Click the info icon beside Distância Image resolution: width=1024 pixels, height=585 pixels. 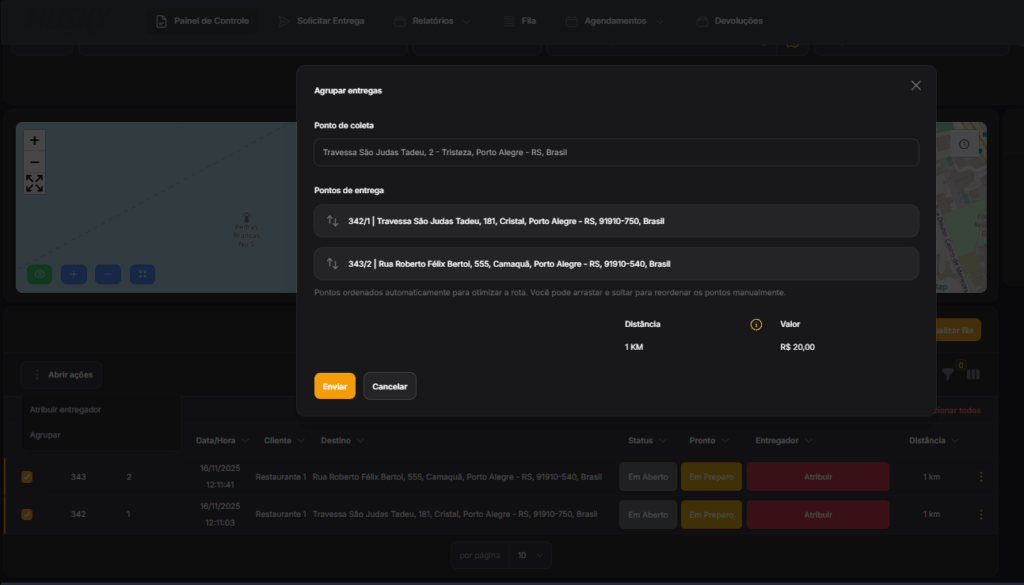pos(756,324)
